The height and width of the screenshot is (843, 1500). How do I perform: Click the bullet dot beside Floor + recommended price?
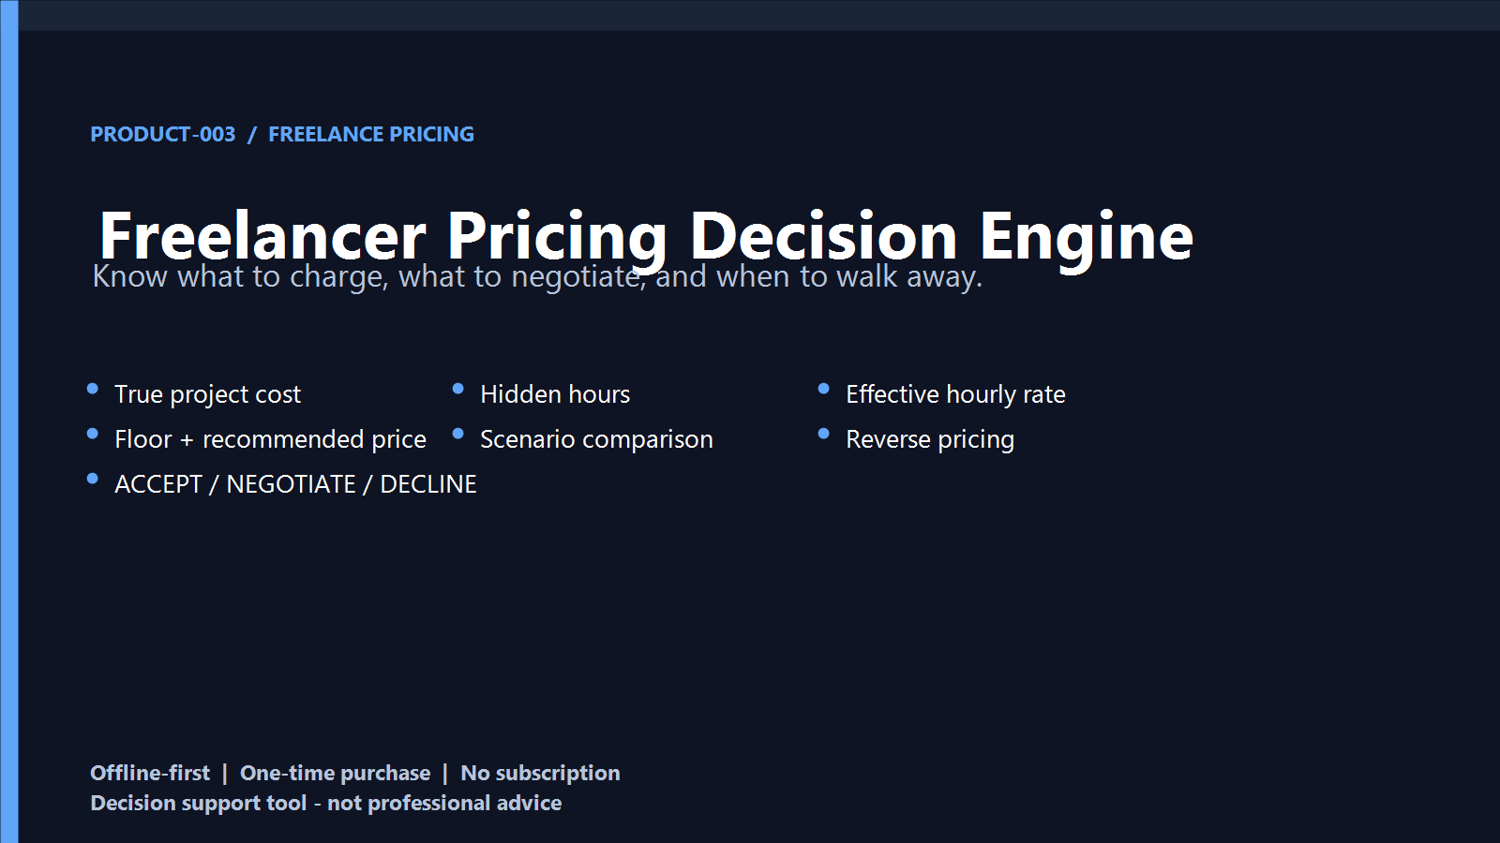pyautogui.click(x=93, y=434)
